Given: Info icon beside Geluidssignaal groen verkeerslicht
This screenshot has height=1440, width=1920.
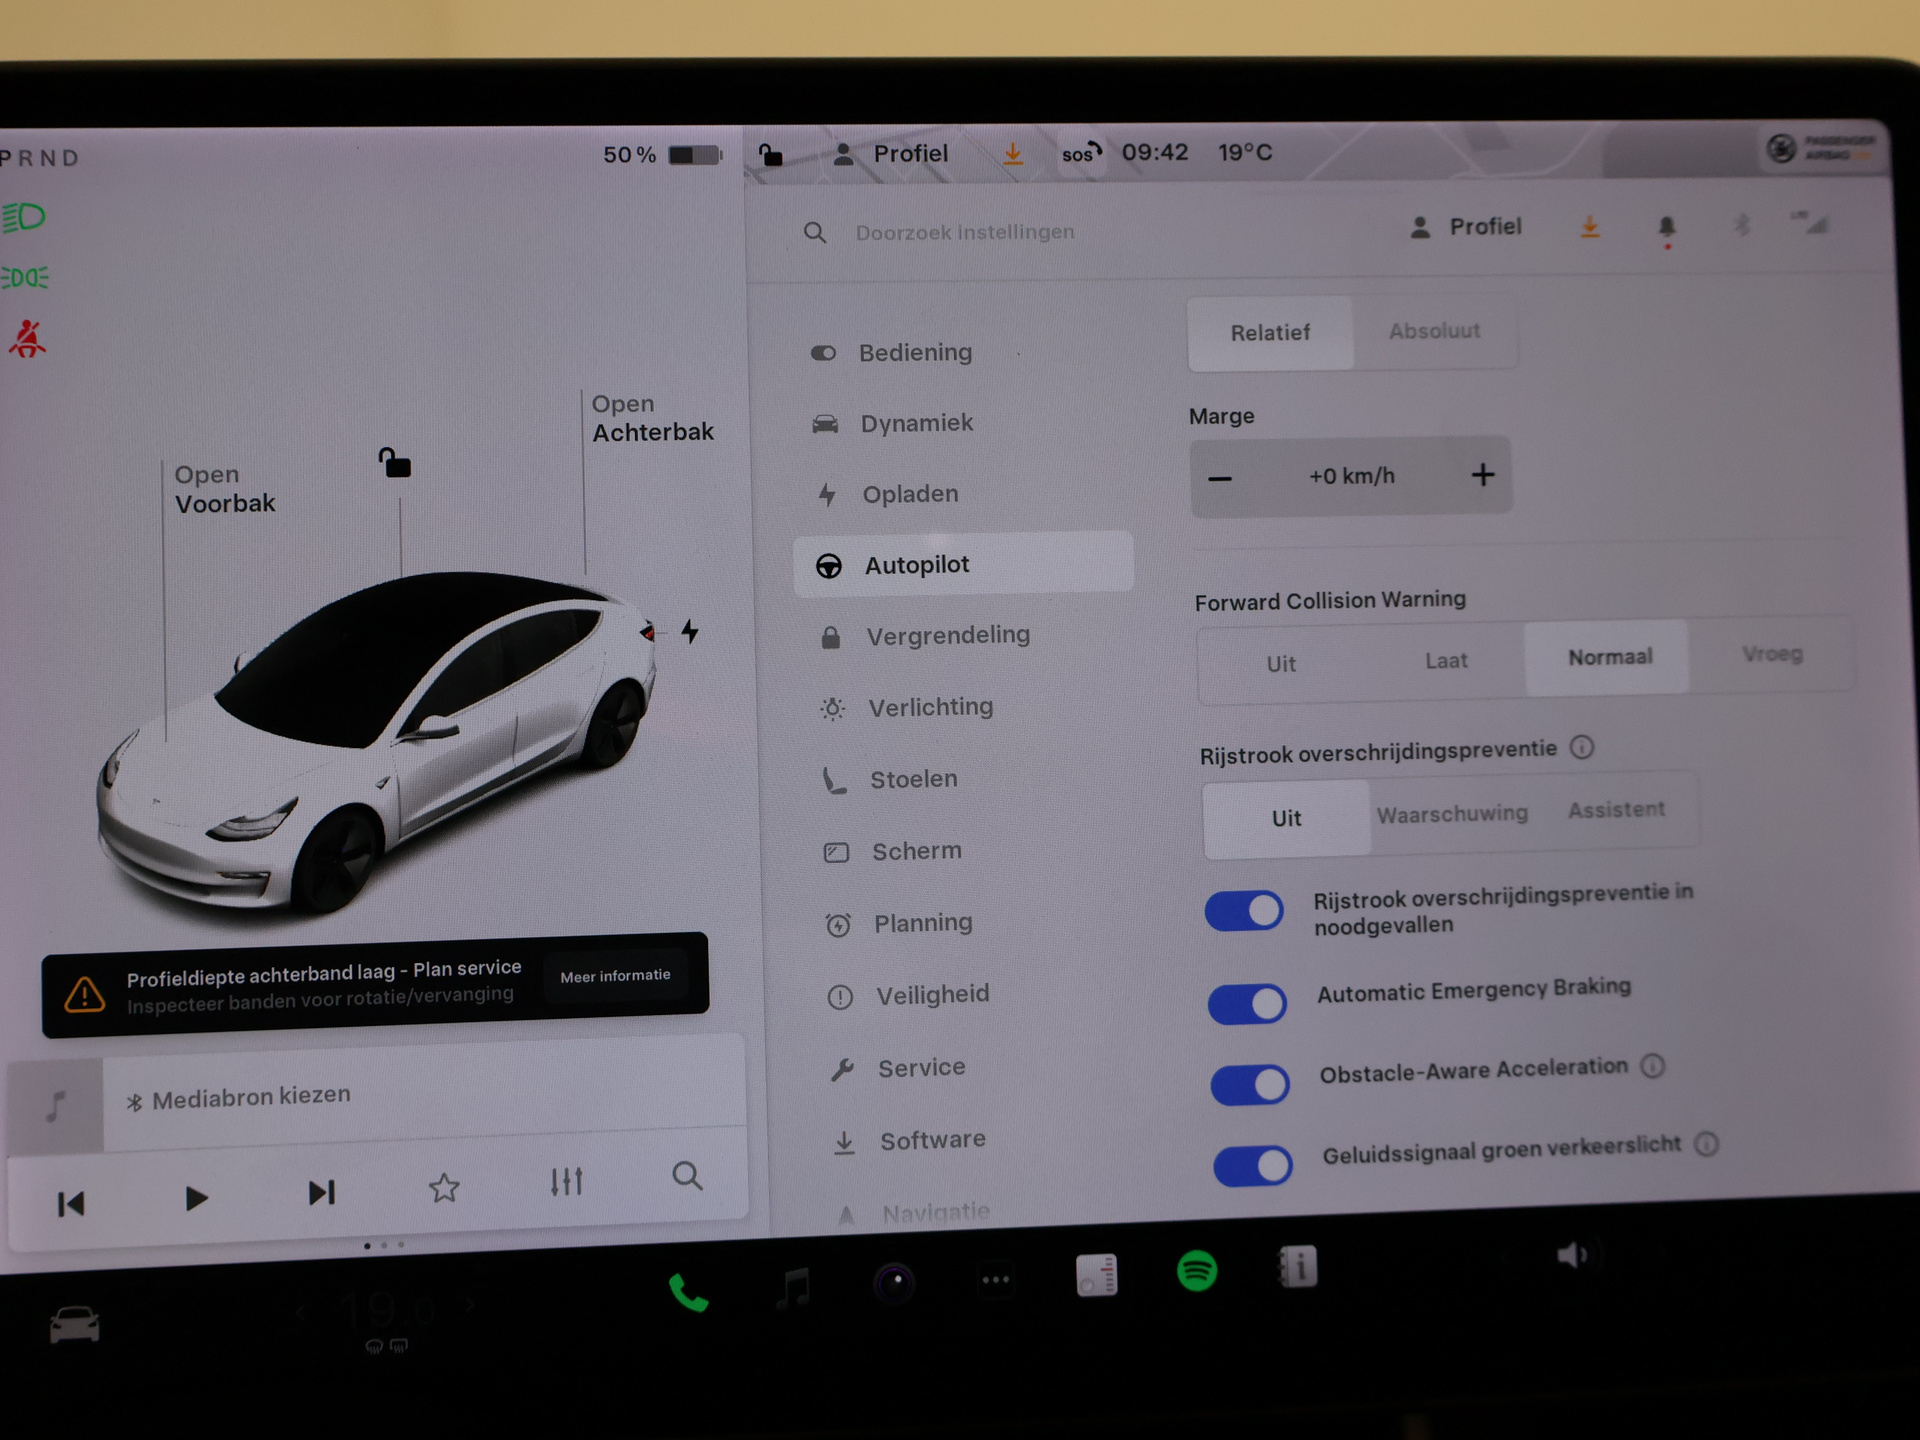Looking at the screenshot, I should pos(1707,1143).
